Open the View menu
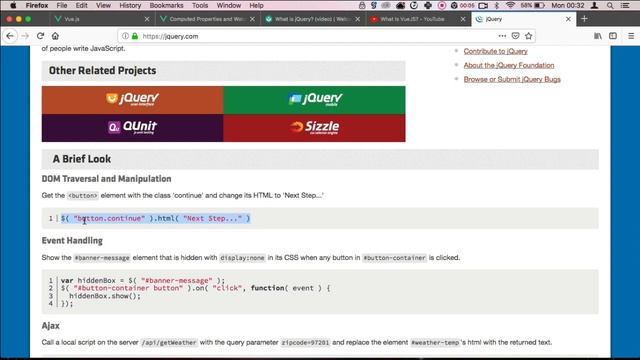 pyautogui.click(x=103, y=5)
